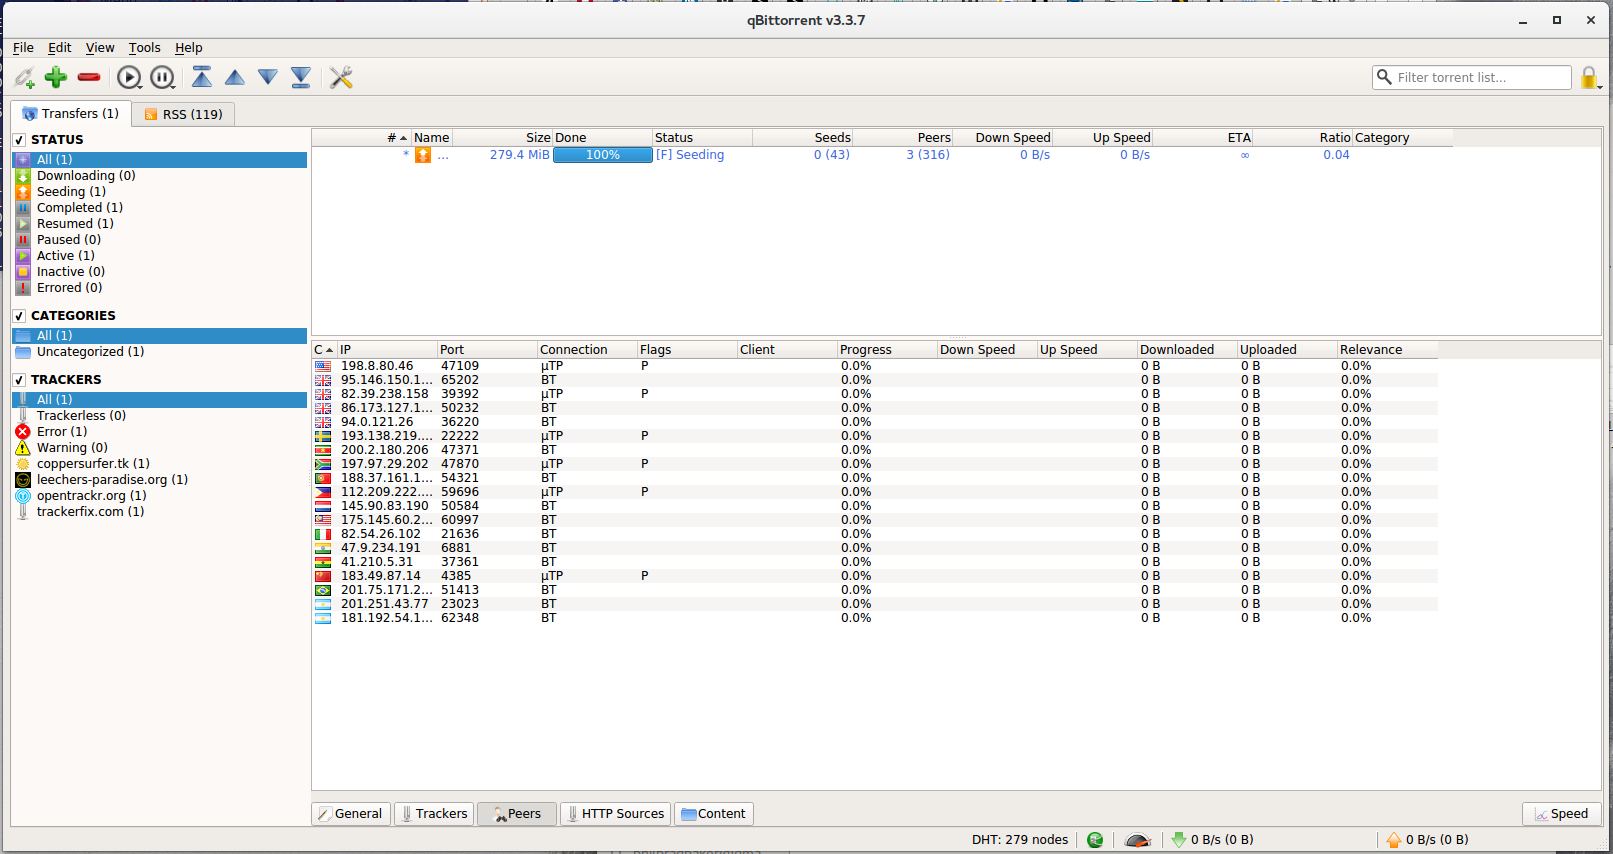The width and height of the screenshot is (1613, 854).
Task: Select the coppersurfer.tk (1) tracker
Action: click(x=160, y=464)
